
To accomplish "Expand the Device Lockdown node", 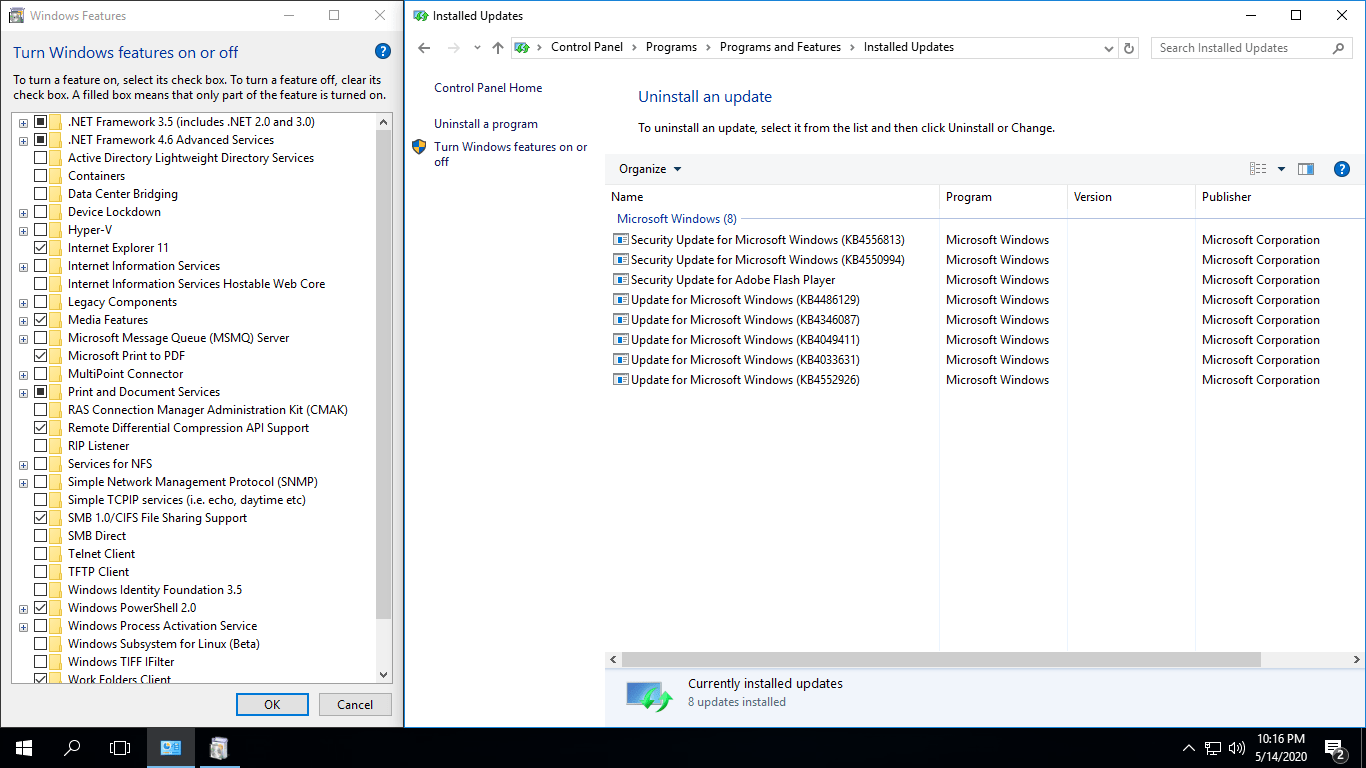I will tap(23, 212).
